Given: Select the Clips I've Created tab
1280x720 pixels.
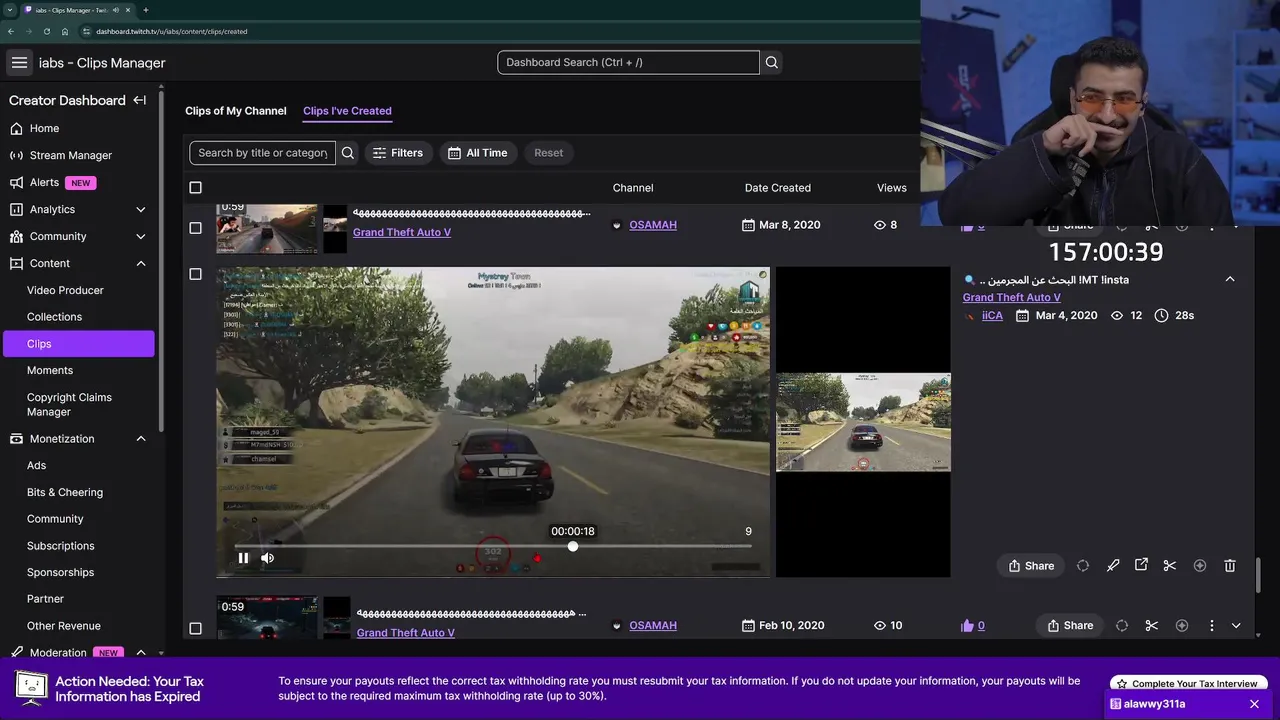Looking at the screenshot, I should click(347, 111).
